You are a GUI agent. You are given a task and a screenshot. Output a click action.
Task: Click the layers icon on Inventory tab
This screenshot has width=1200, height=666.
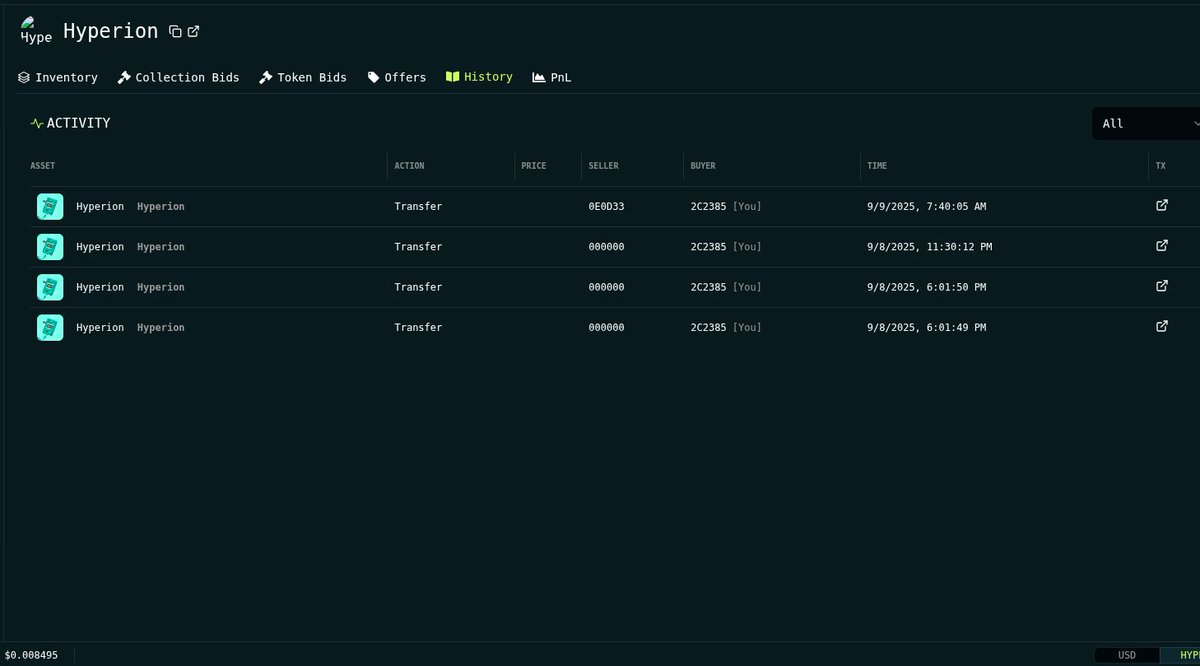(x=22, y=76)
